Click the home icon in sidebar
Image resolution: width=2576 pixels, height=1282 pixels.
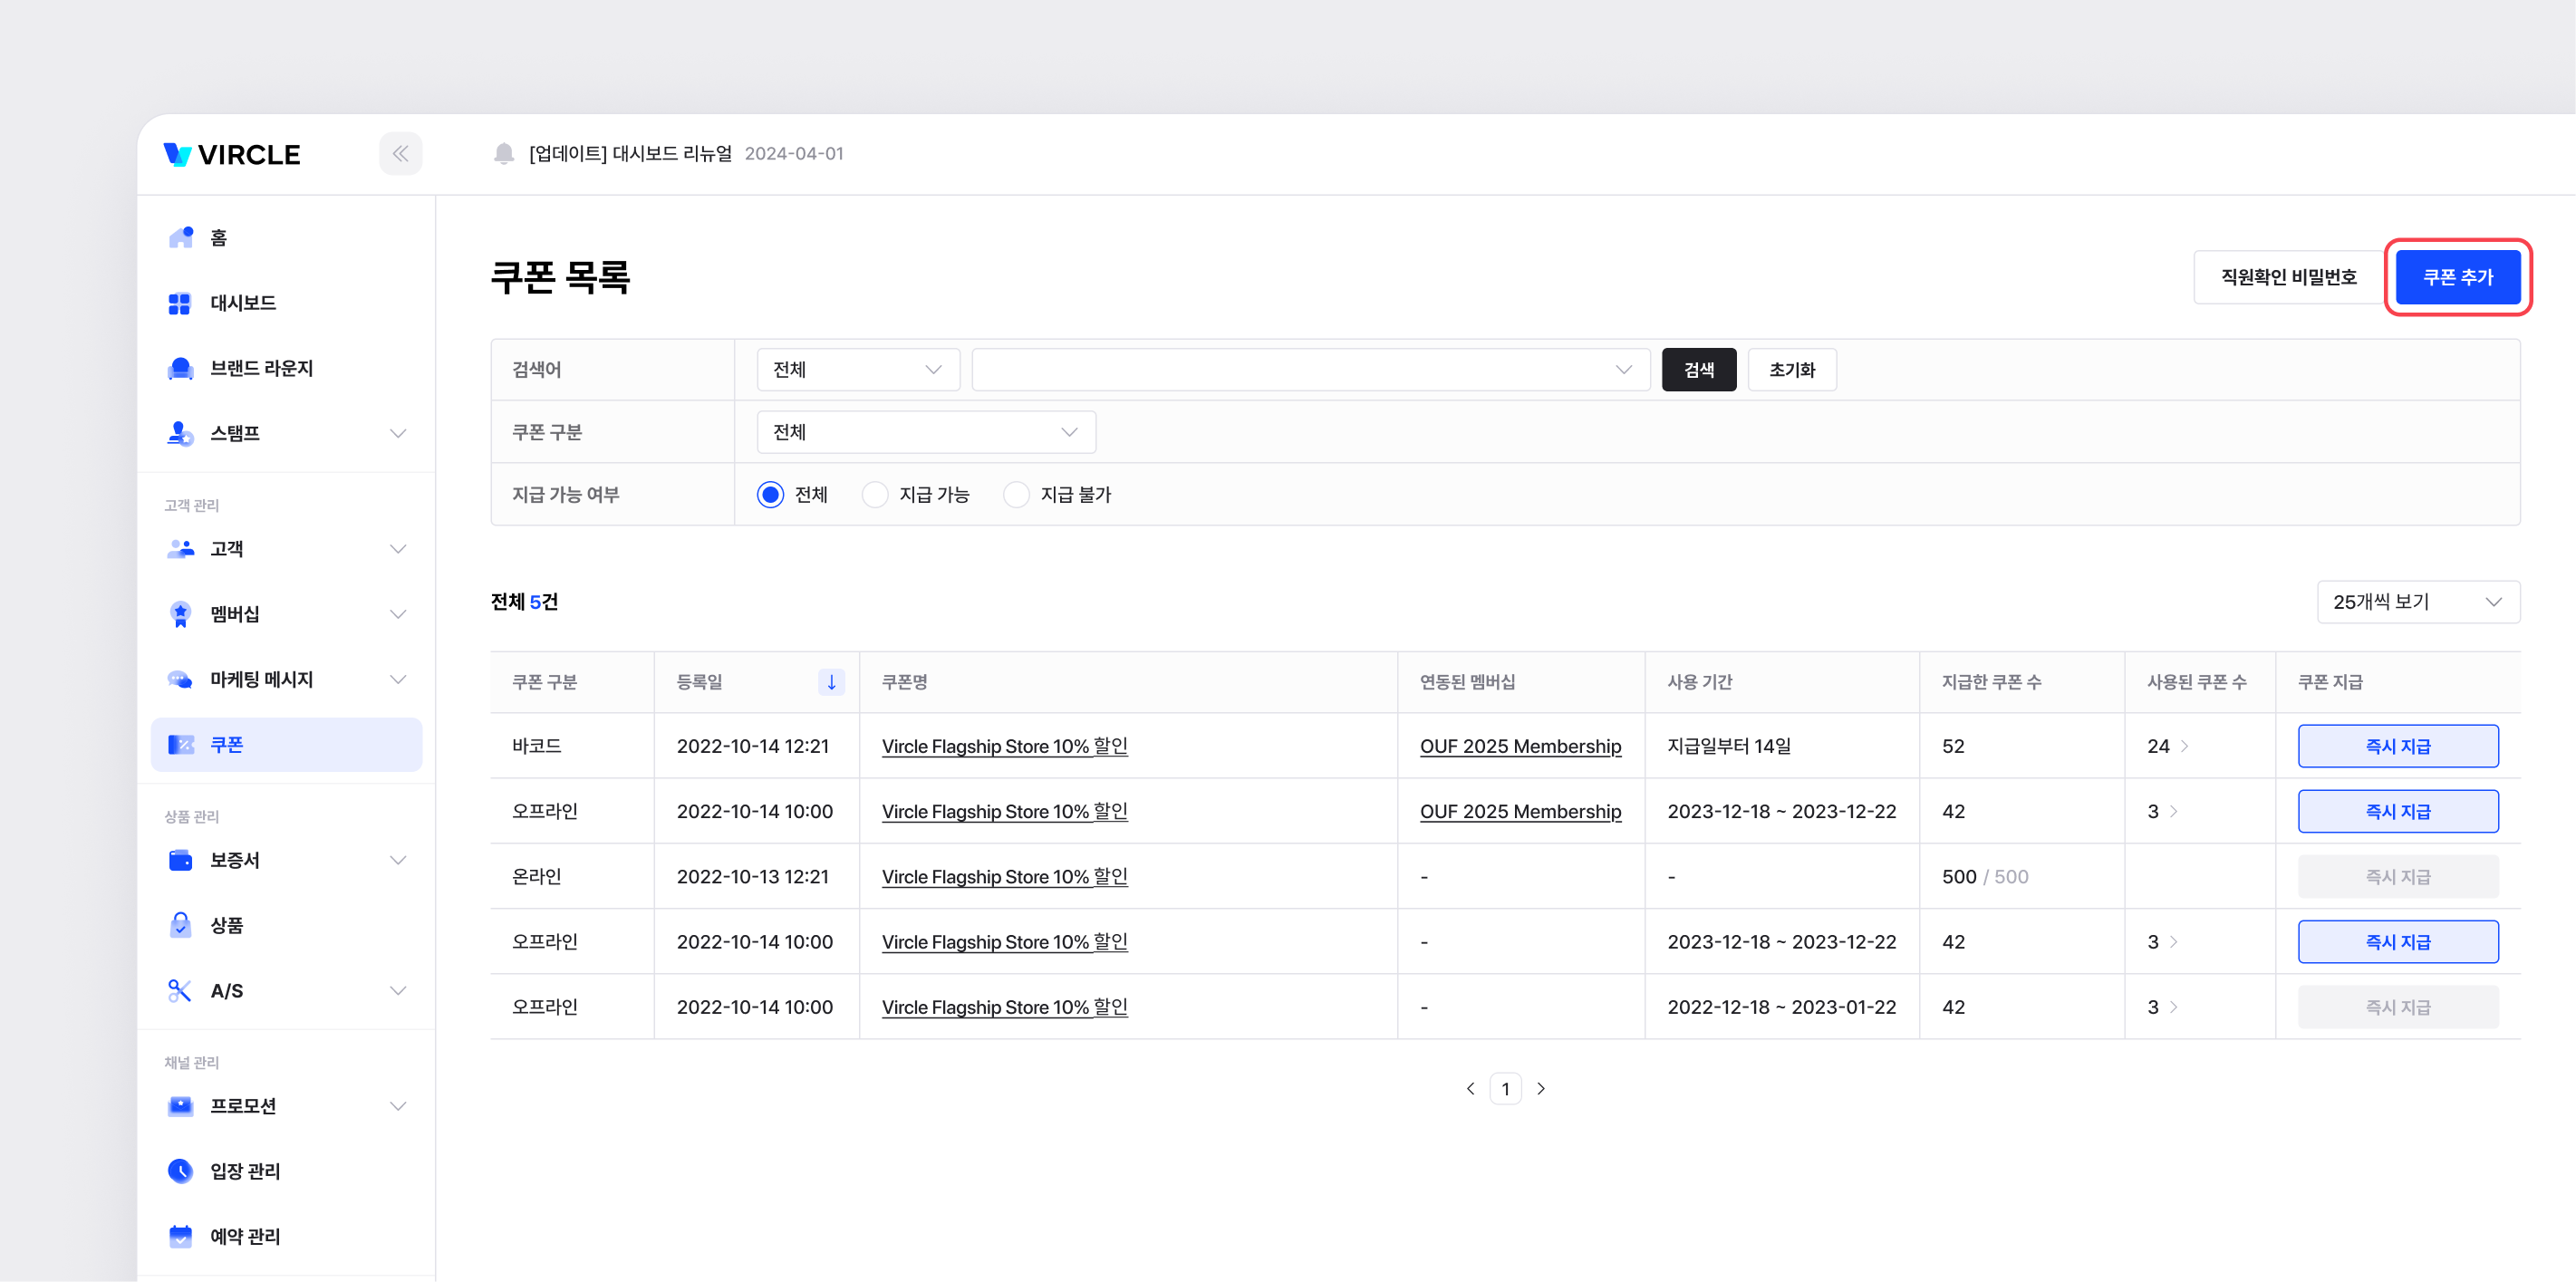point(180,237)
